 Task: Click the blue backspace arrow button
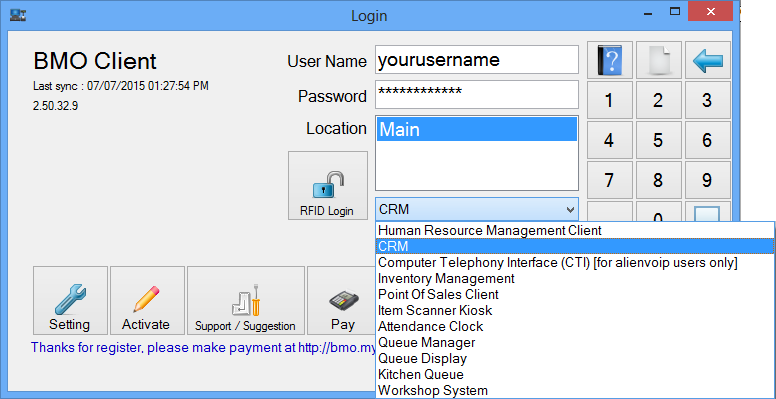tap(708, 60)
